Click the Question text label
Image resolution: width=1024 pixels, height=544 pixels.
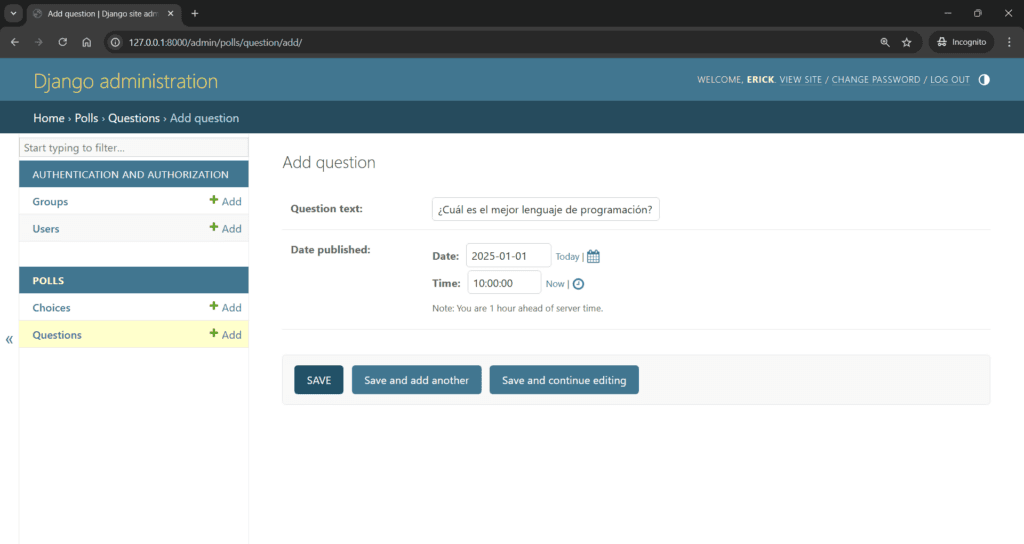pos(327,209)
